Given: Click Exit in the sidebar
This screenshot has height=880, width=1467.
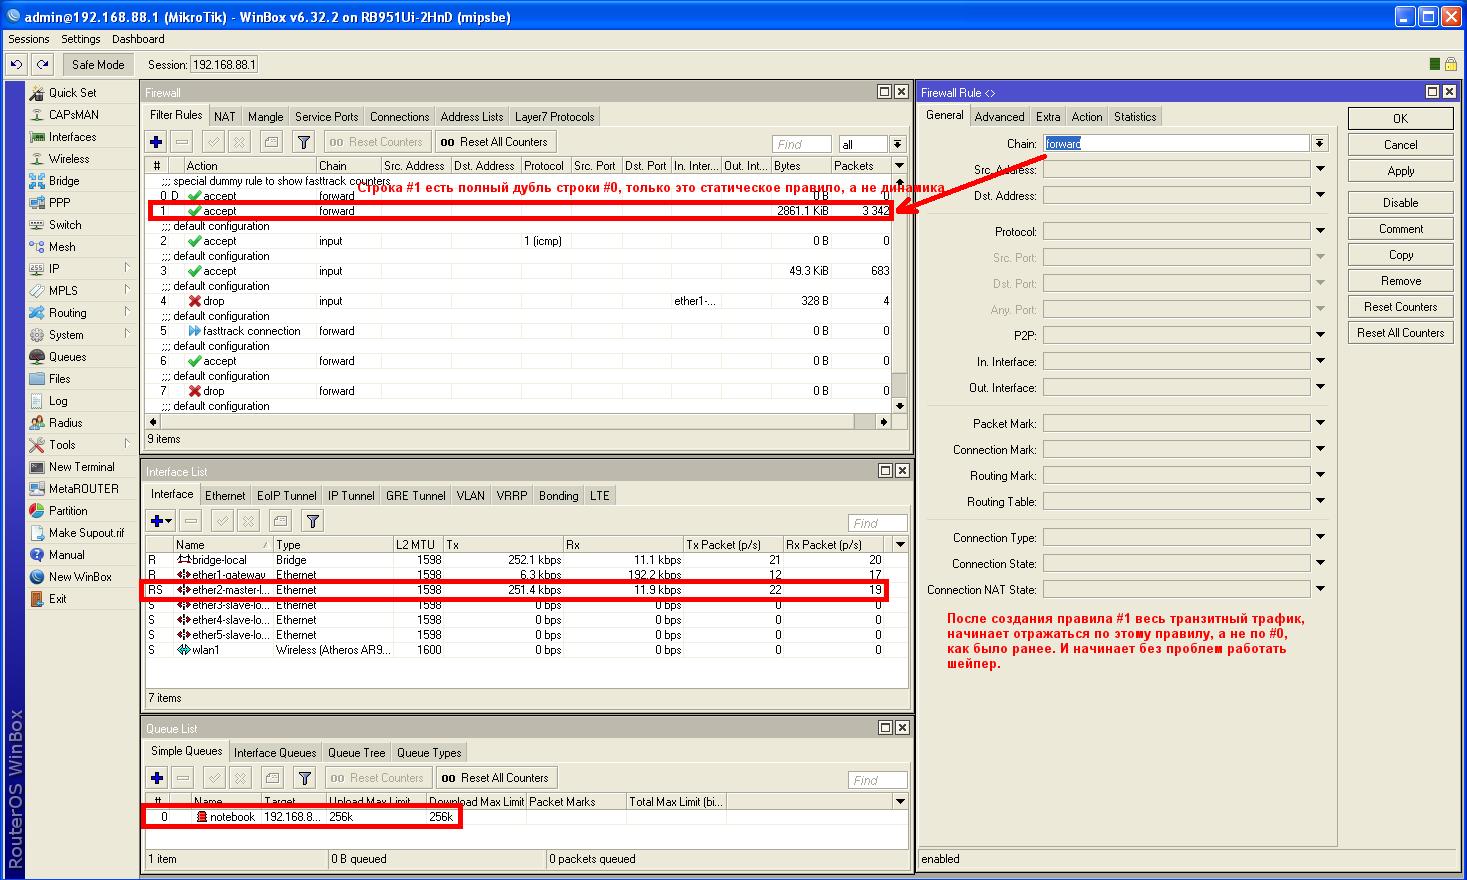Looking at the screenshot, I should click(x=57, y=599).
